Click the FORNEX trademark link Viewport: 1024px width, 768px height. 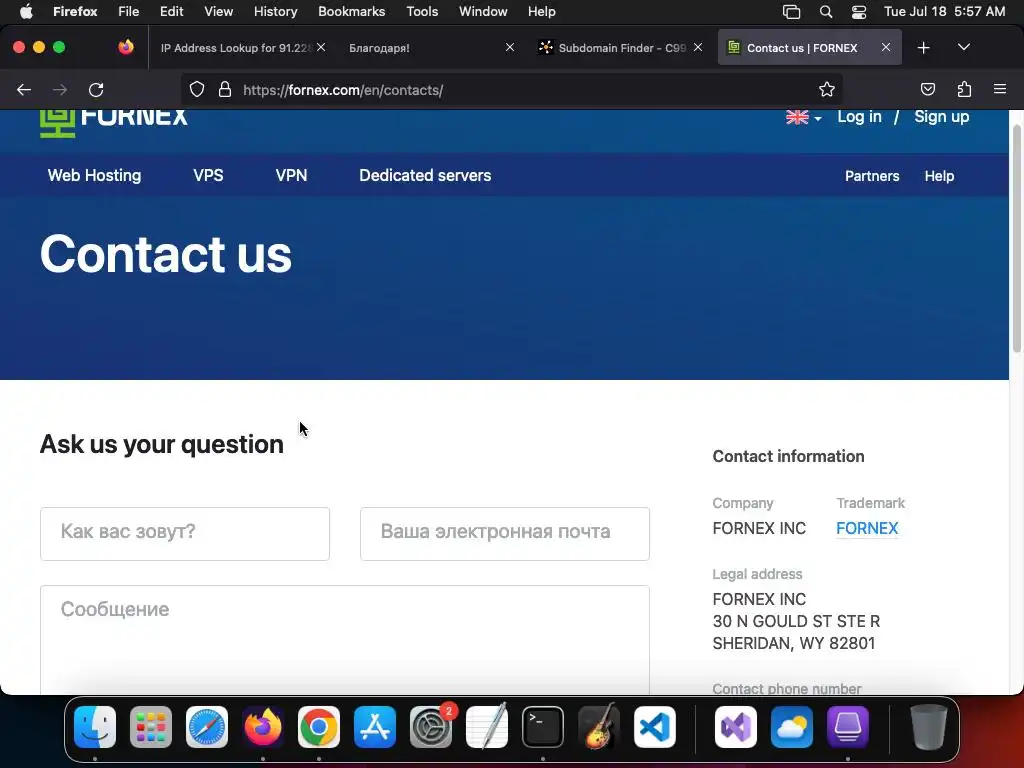pos(867,528)
